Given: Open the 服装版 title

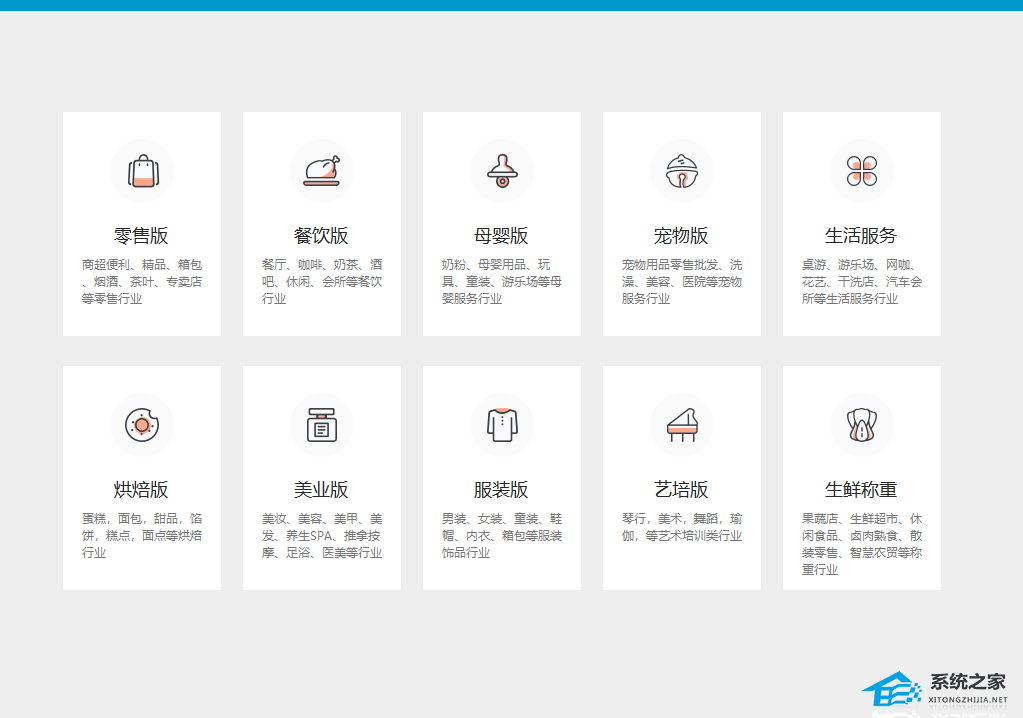Looking at the screenshot, I should [501, 489].
